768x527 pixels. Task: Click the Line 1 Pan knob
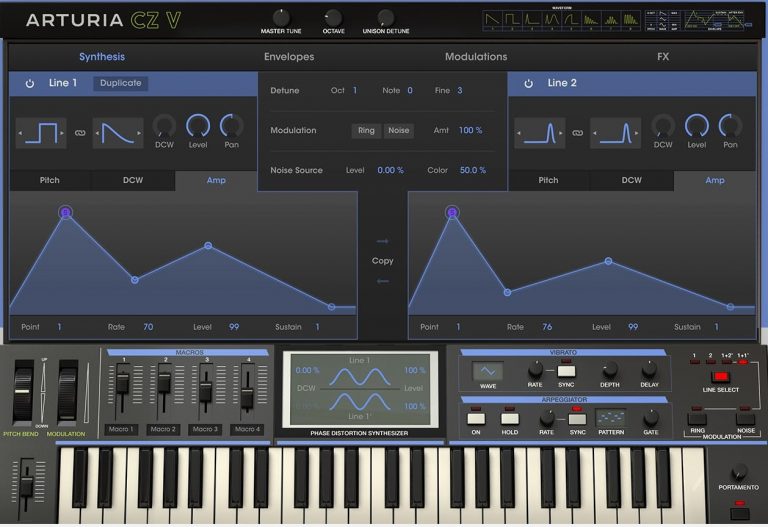tap(231, 126)
